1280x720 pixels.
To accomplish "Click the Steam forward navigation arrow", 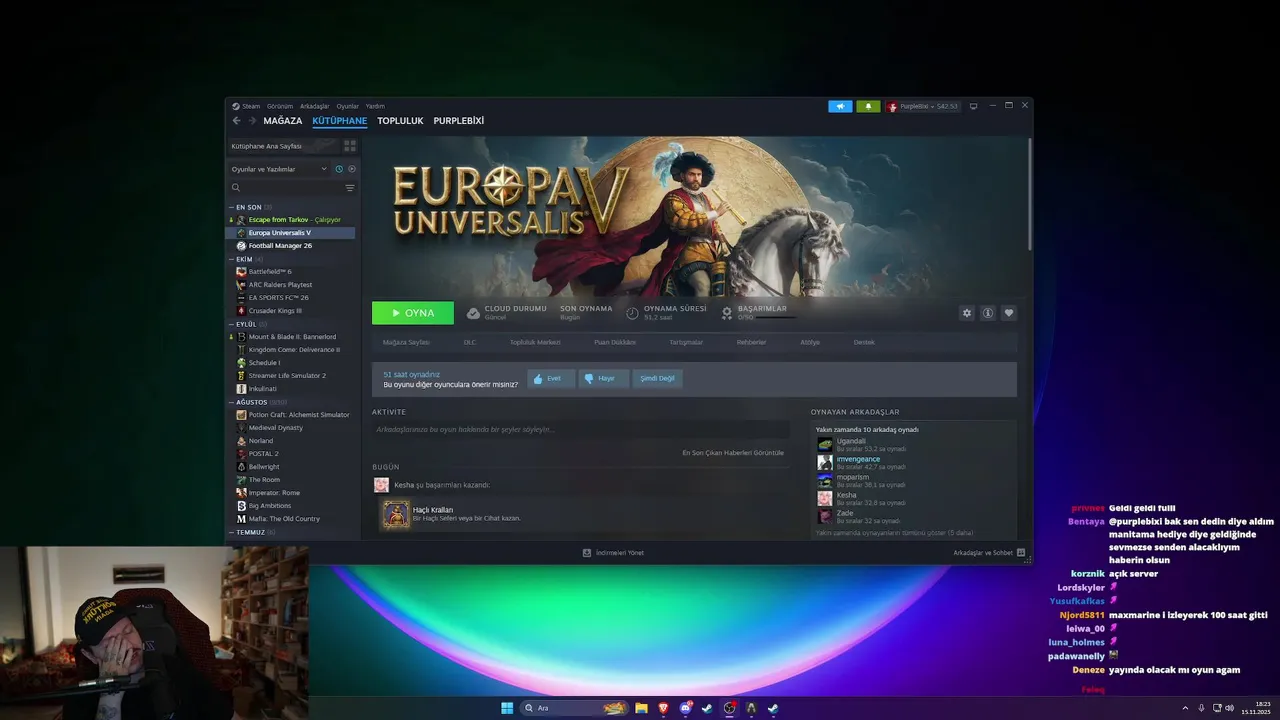I will point(252,121).
